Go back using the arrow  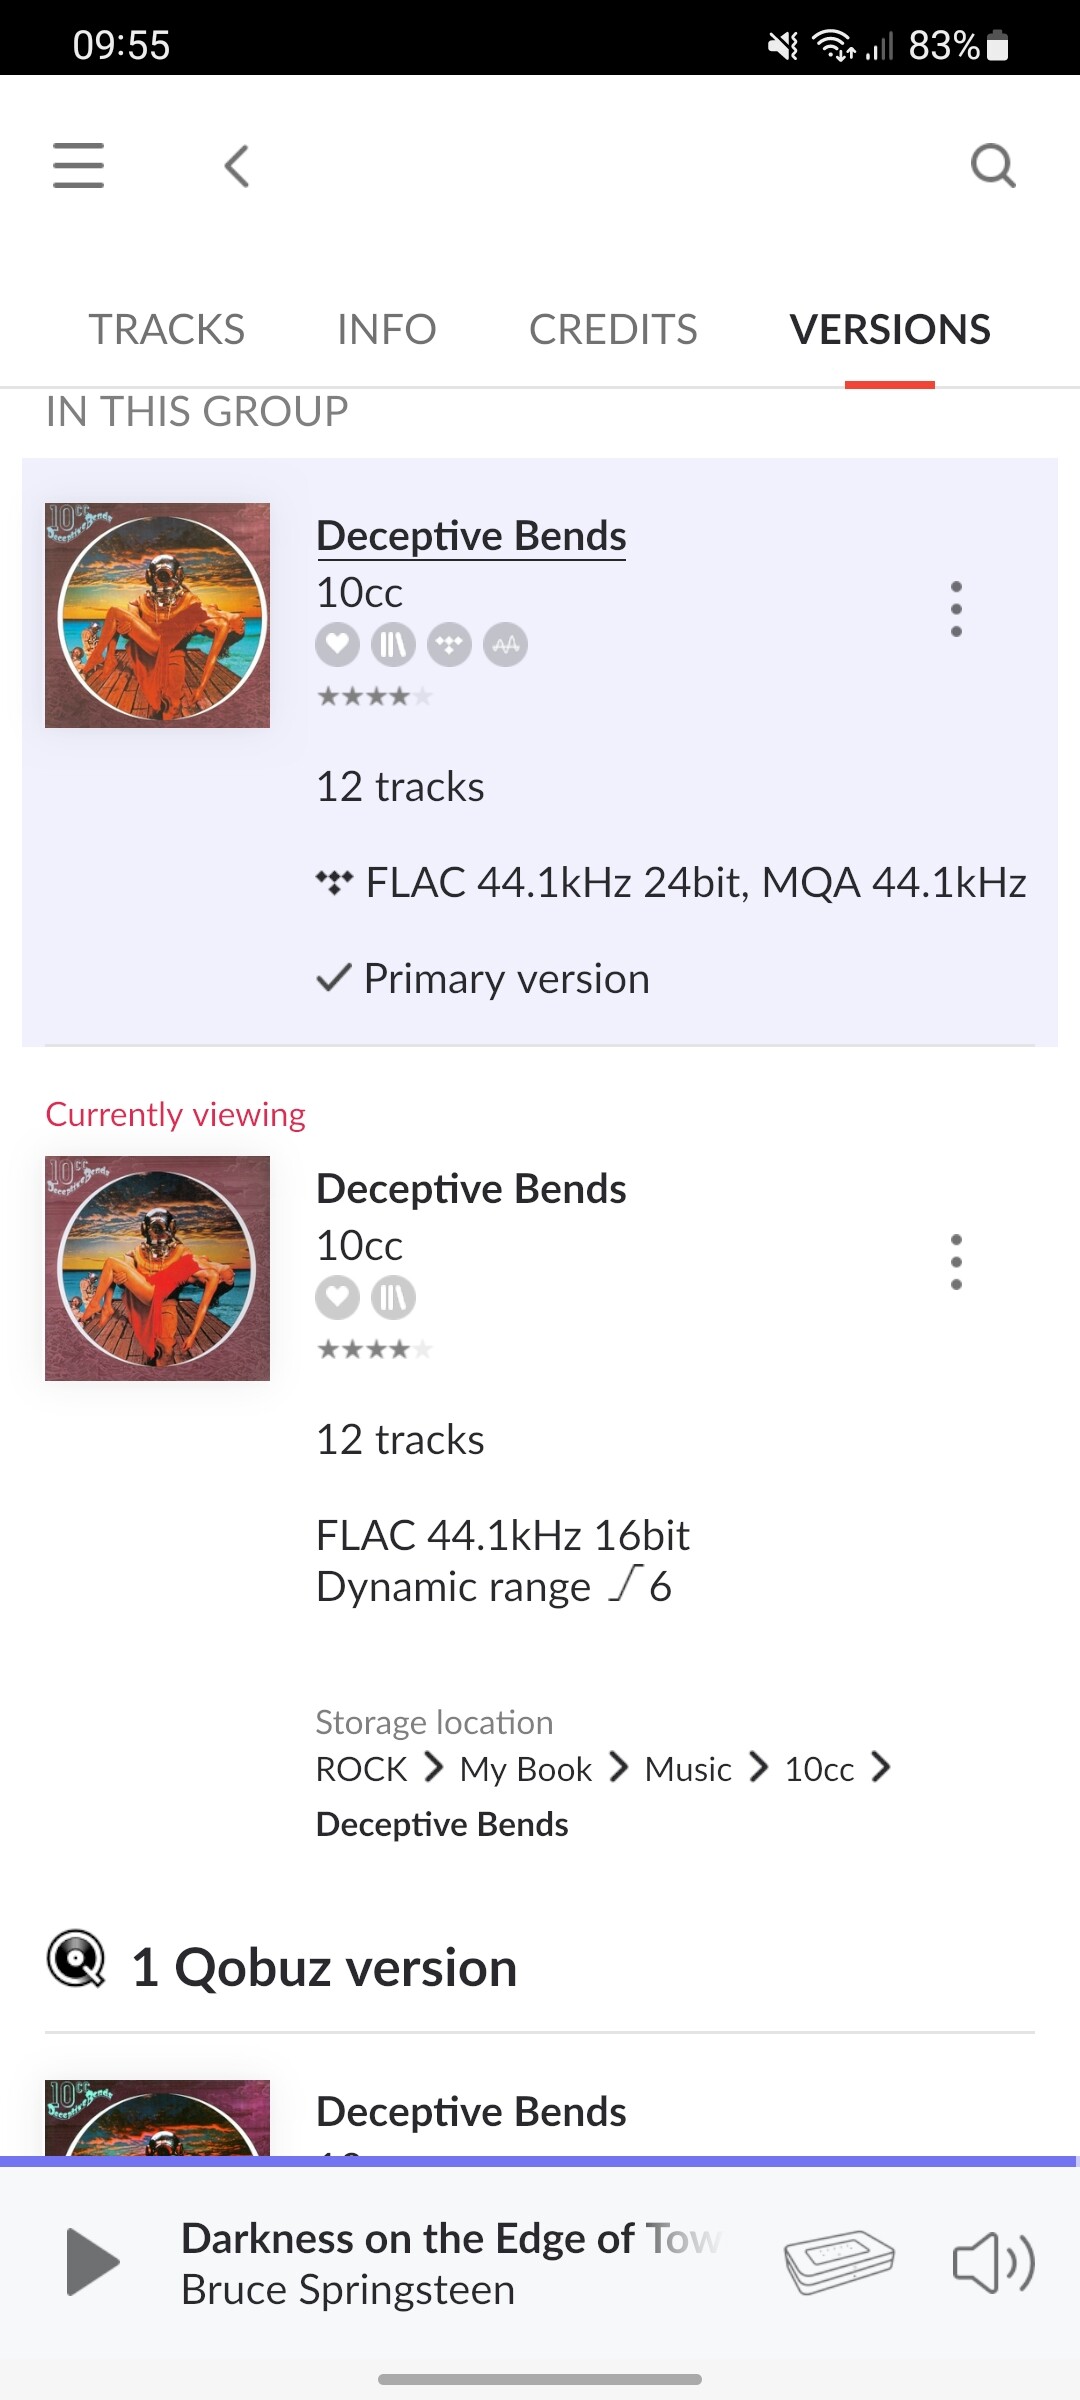pos(237,166)
